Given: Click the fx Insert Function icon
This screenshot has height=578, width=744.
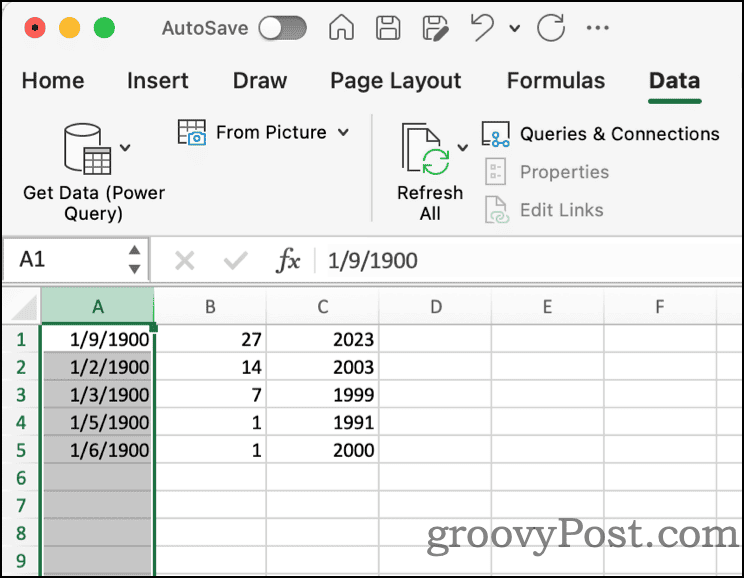Looking at the screenshot, I should 288,261.
